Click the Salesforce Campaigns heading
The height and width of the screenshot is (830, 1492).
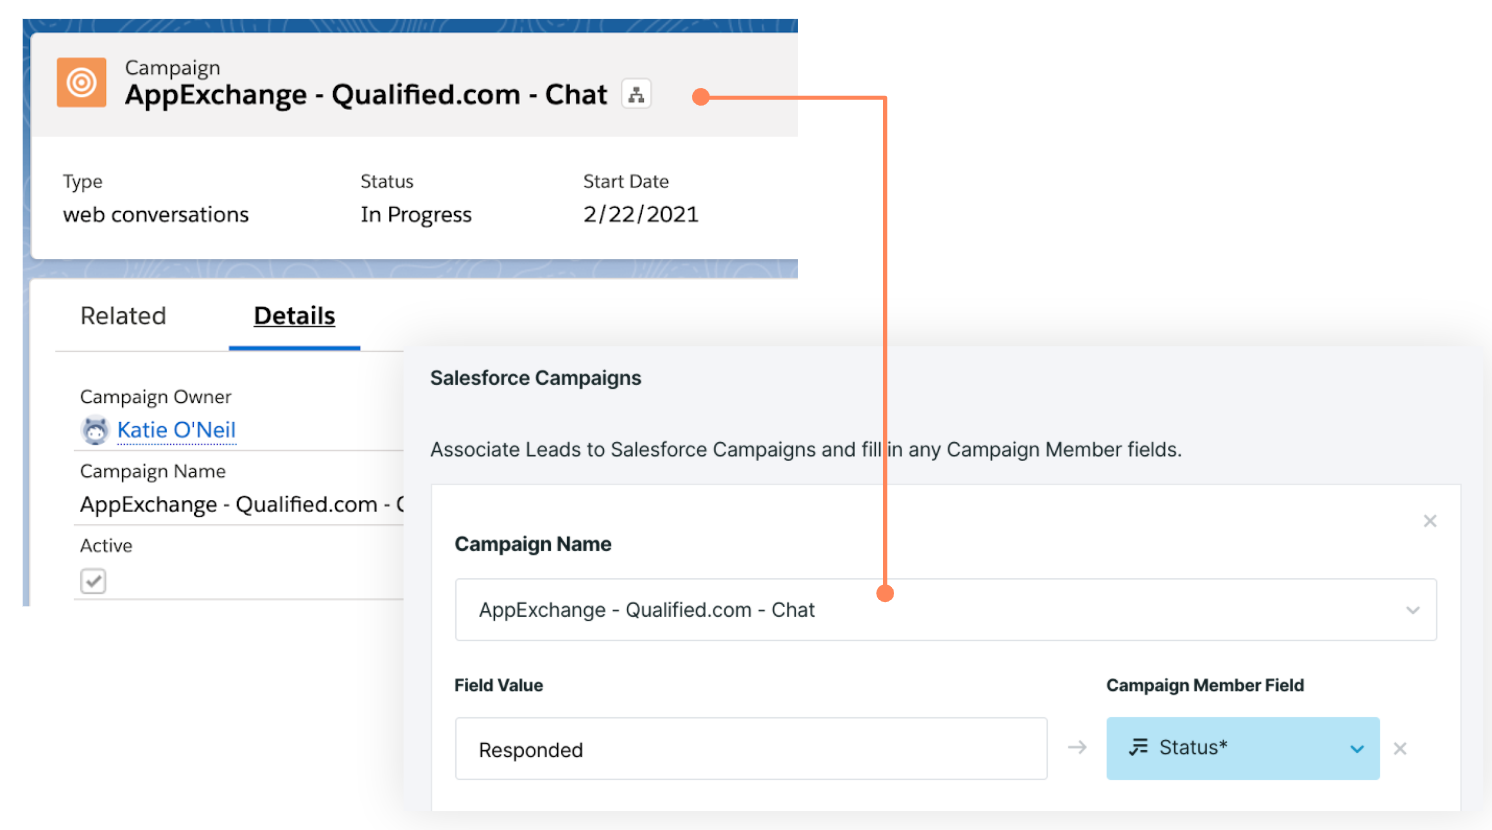pyautogui.click(x=536, y=378)
